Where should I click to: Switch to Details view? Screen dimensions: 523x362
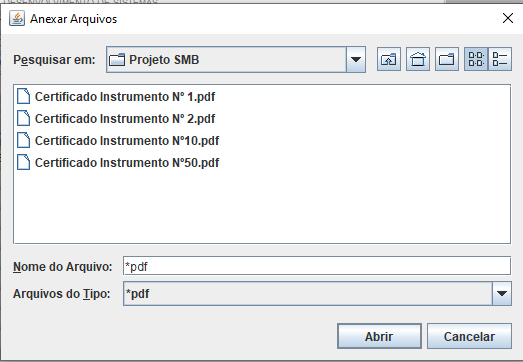click(x=500, y=59)
